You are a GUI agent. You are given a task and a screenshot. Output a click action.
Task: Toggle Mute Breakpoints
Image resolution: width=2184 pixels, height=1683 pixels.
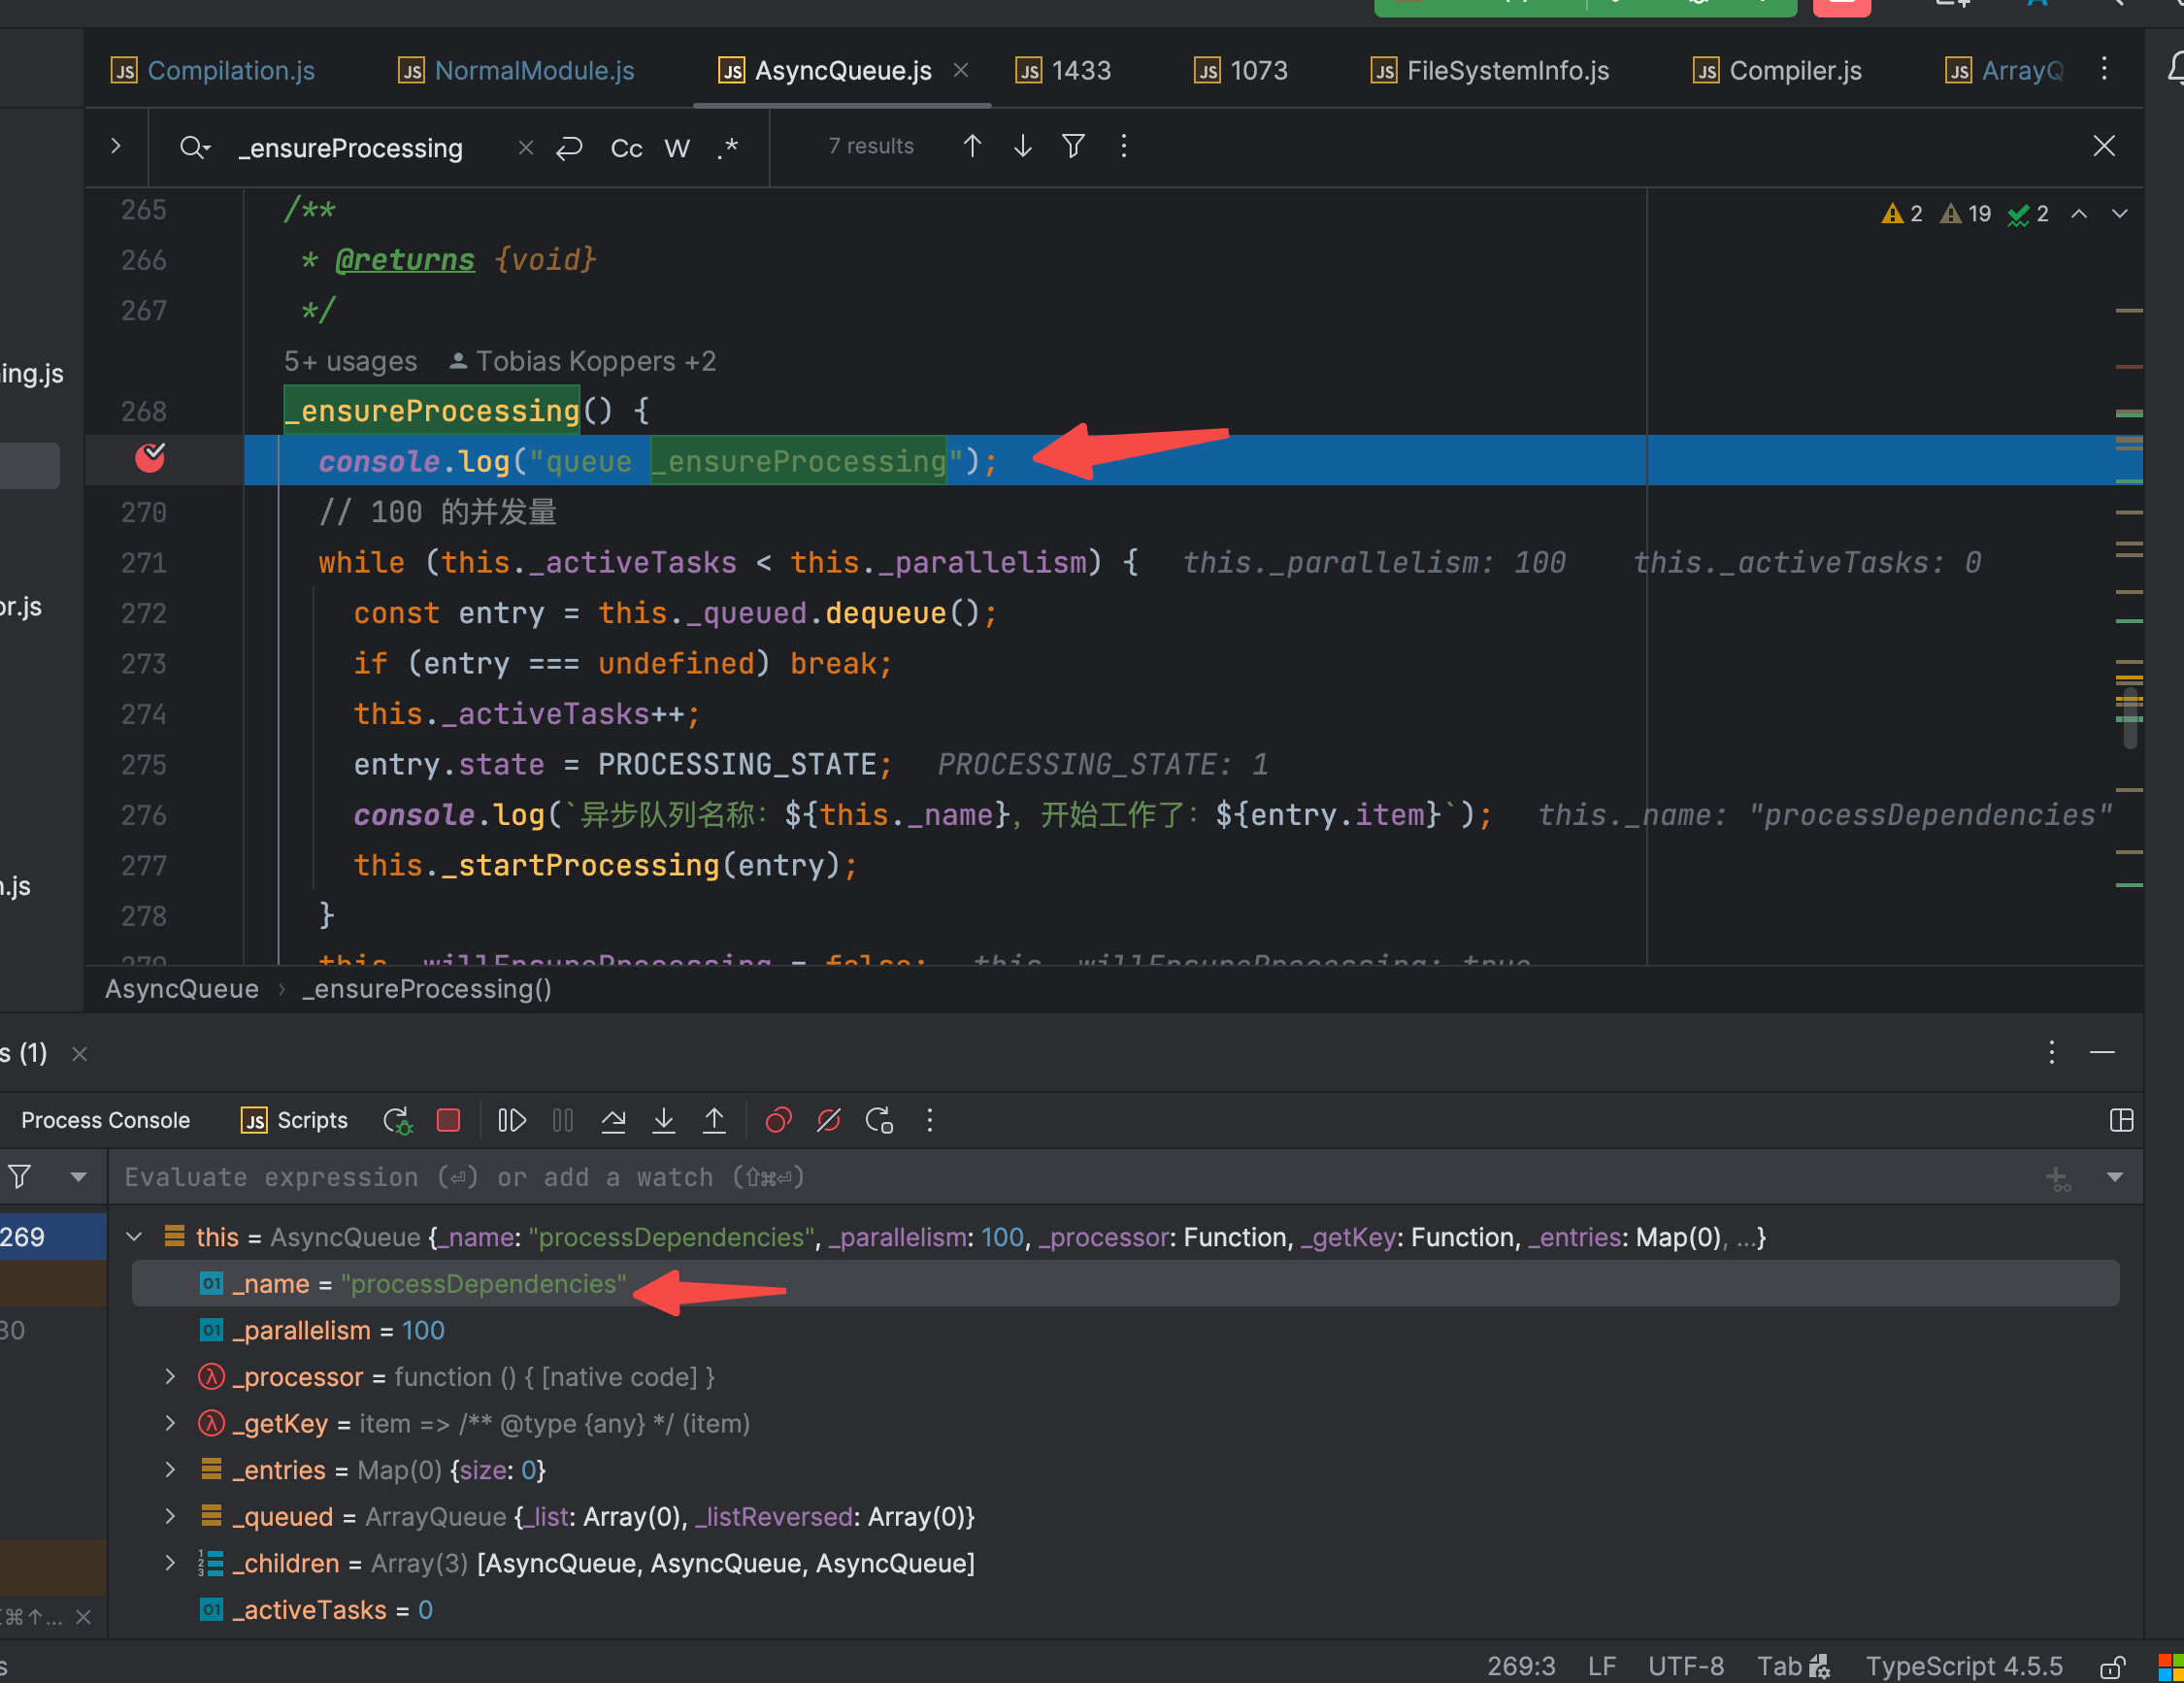point(828,1120)
